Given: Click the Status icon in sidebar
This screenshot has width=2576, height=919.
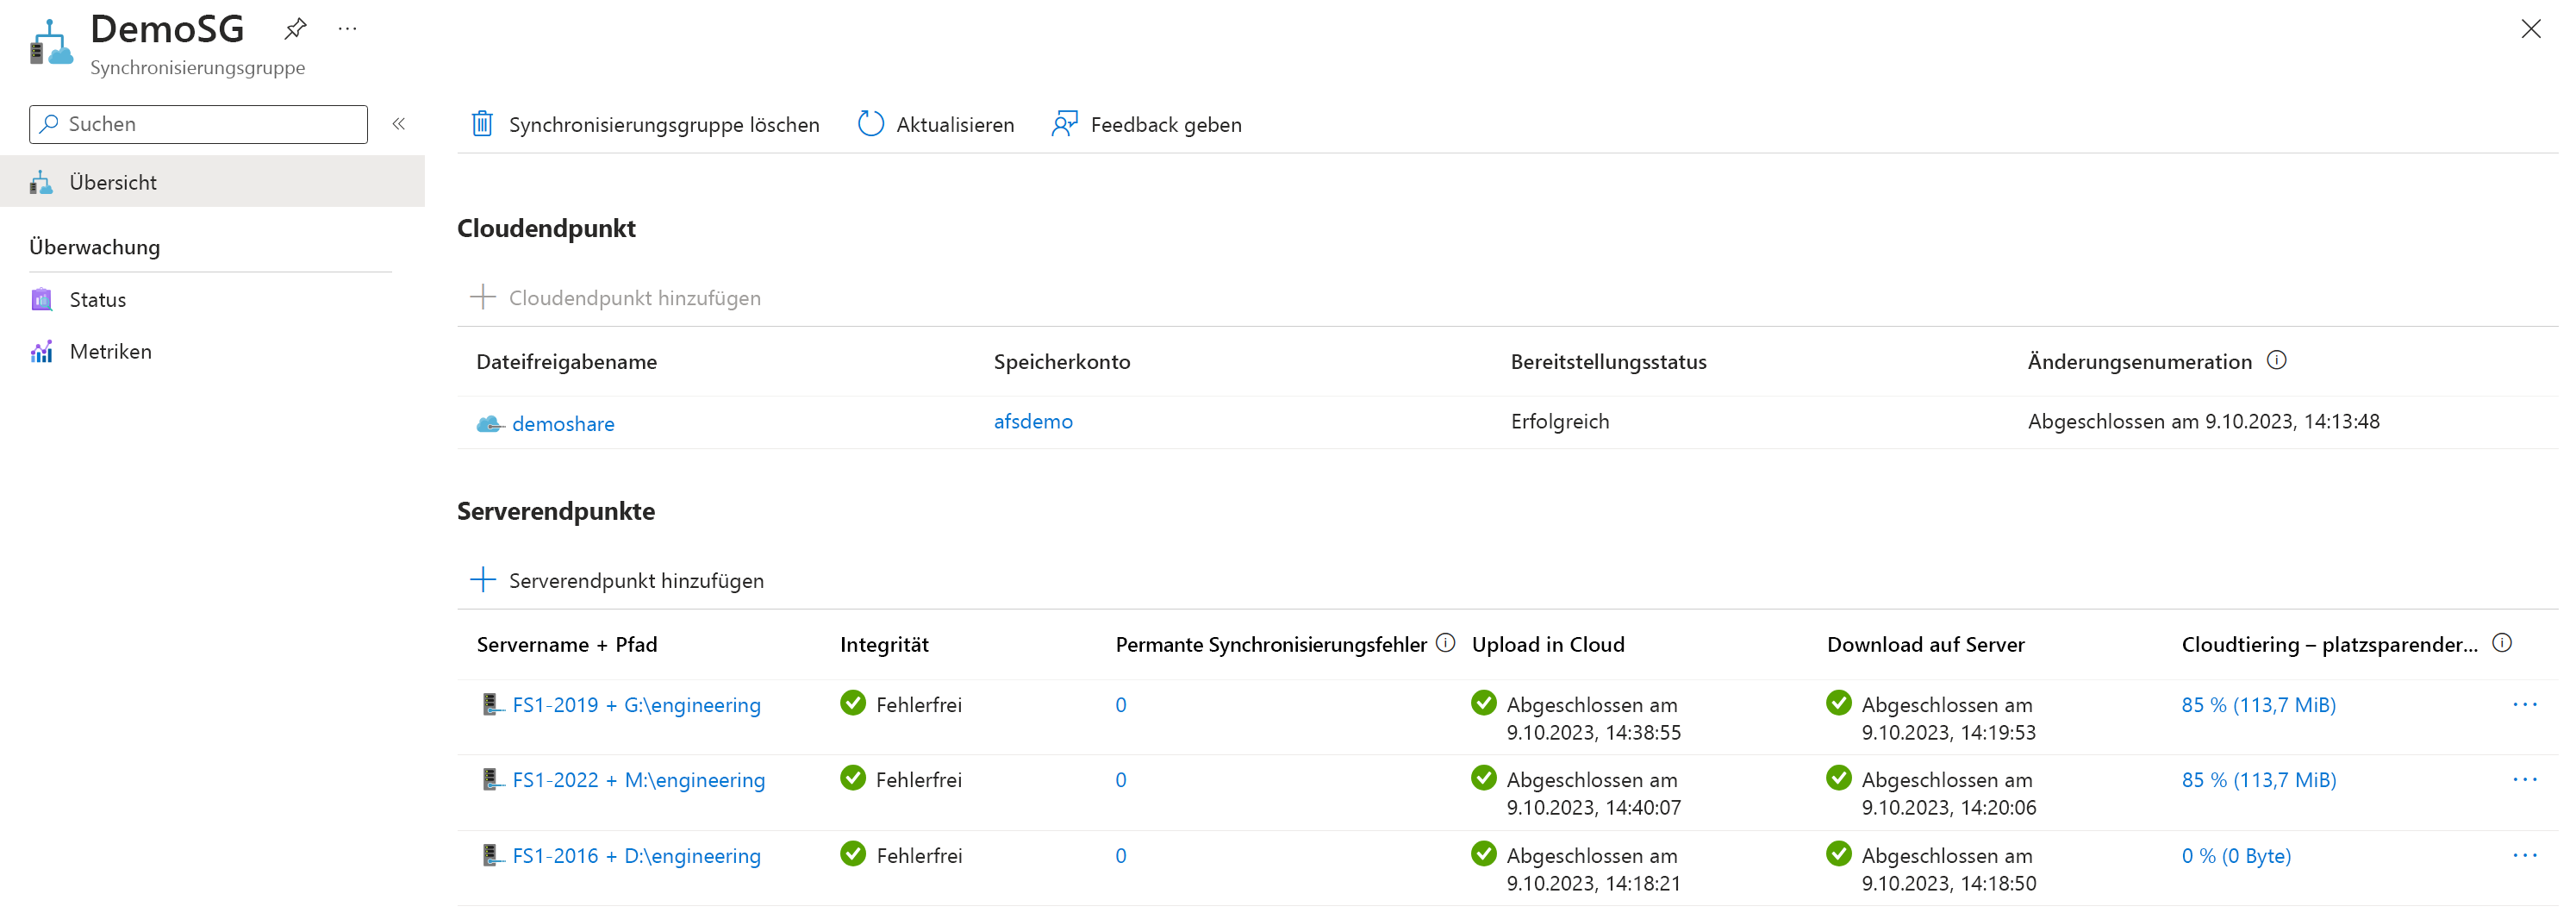Looking at the screenshot, I should [x=41, y=300].
